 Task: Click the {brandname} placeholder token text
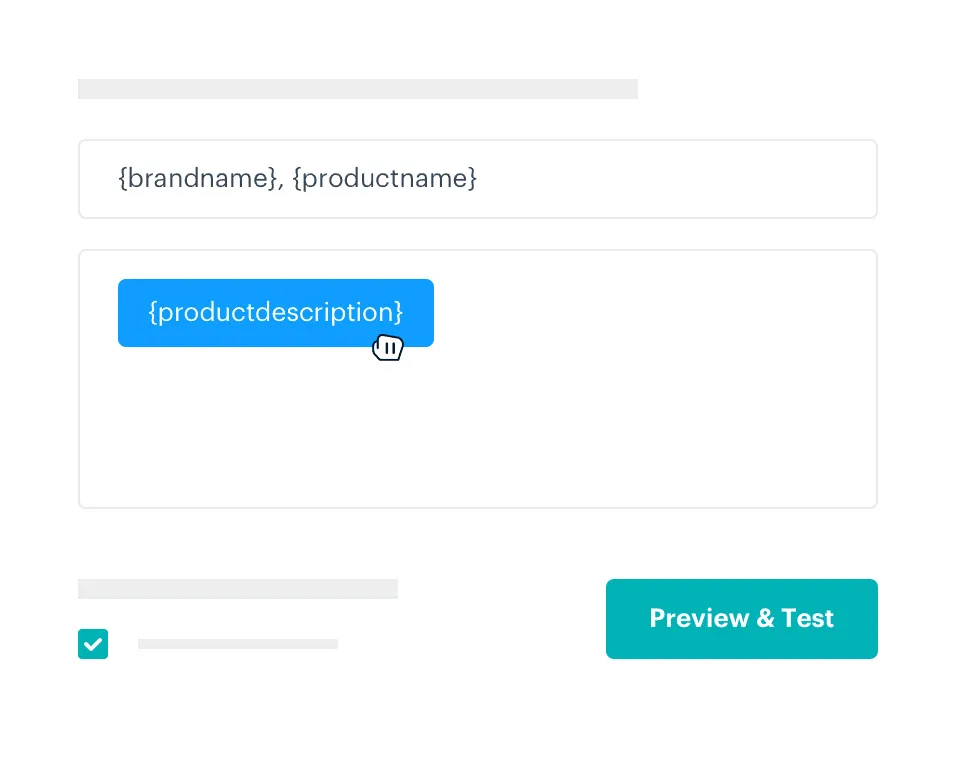click(x=198, y=178)
